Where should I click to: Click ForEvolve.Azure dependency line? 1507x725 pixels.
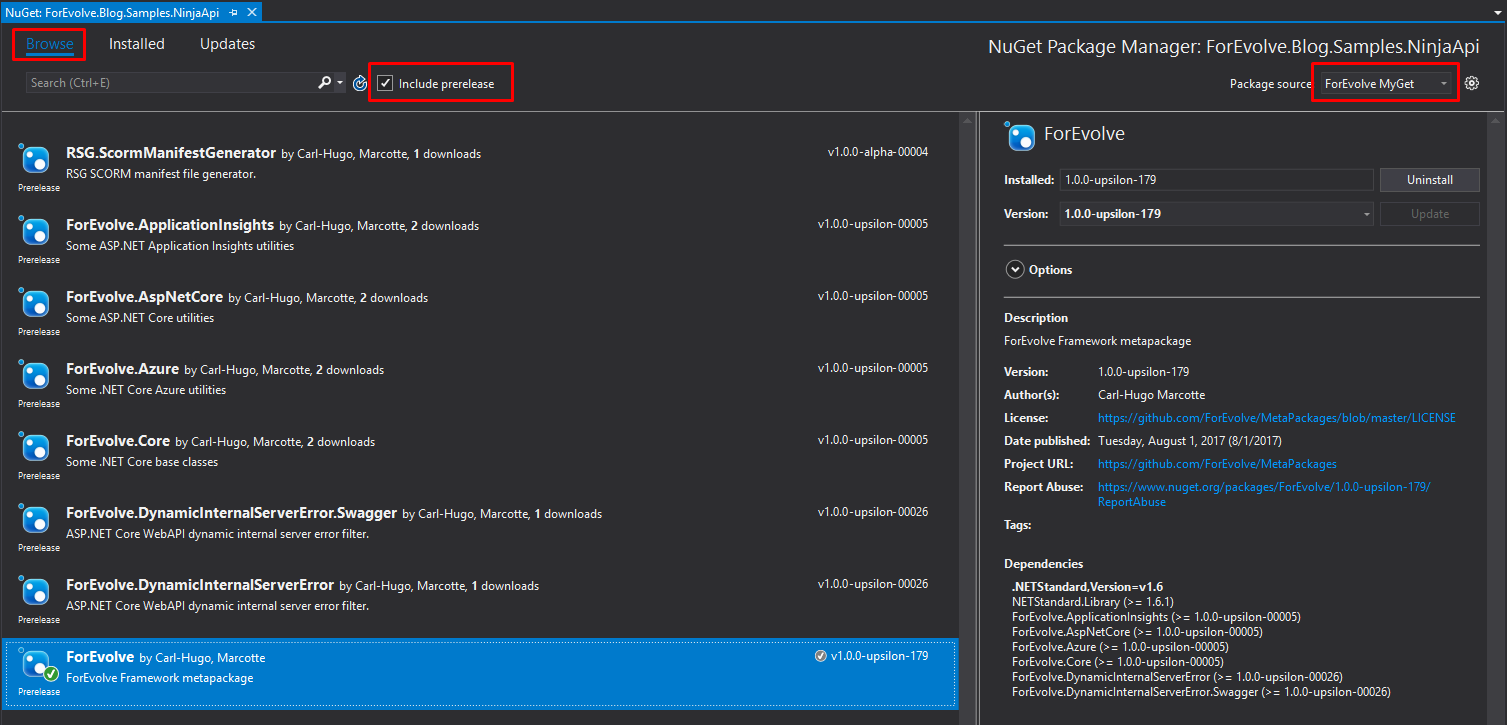pyautogui.click(x=1120, y=647)
